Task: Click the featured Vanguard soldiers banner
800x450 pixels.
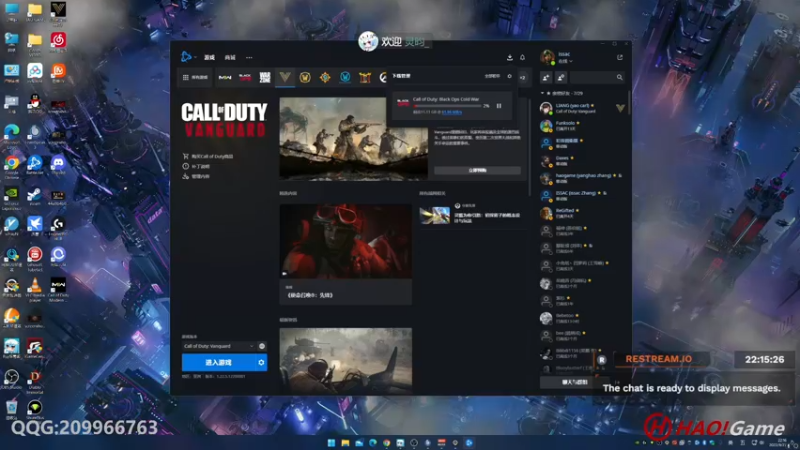Action: coord(354,139)
